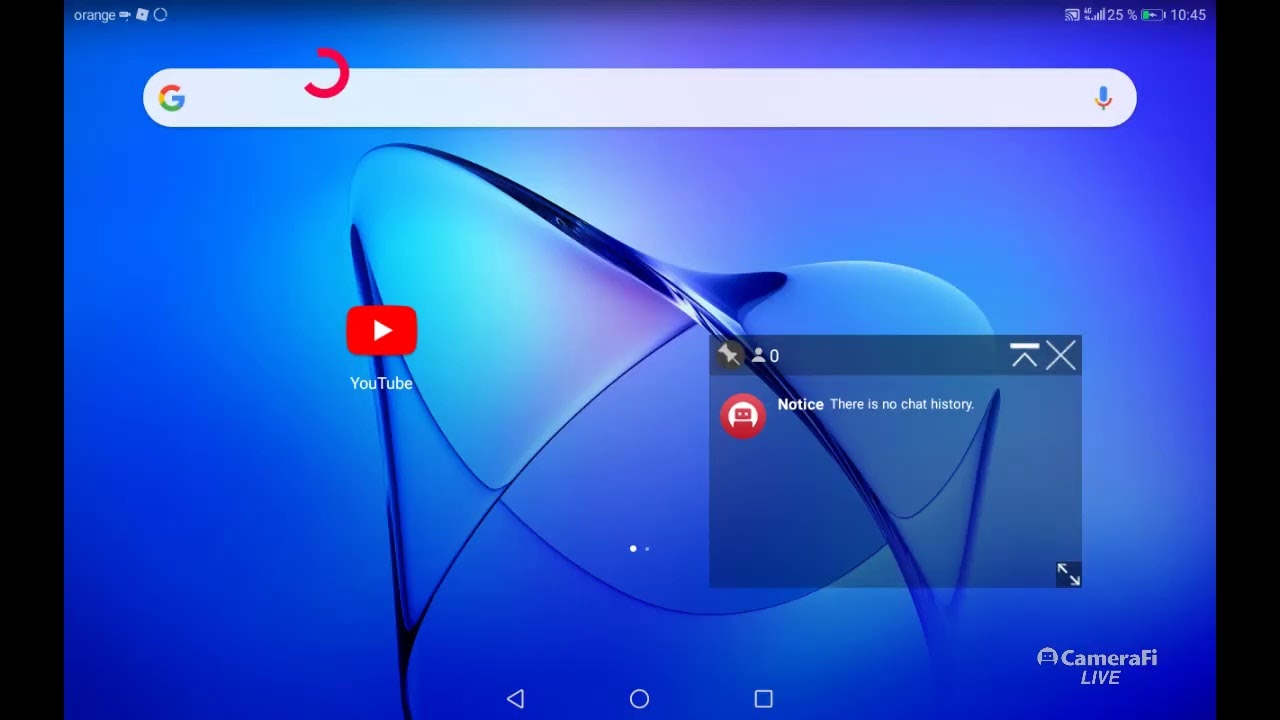
Task: Tap the viewer count icon showing 0
Action: tap(765, 356)
